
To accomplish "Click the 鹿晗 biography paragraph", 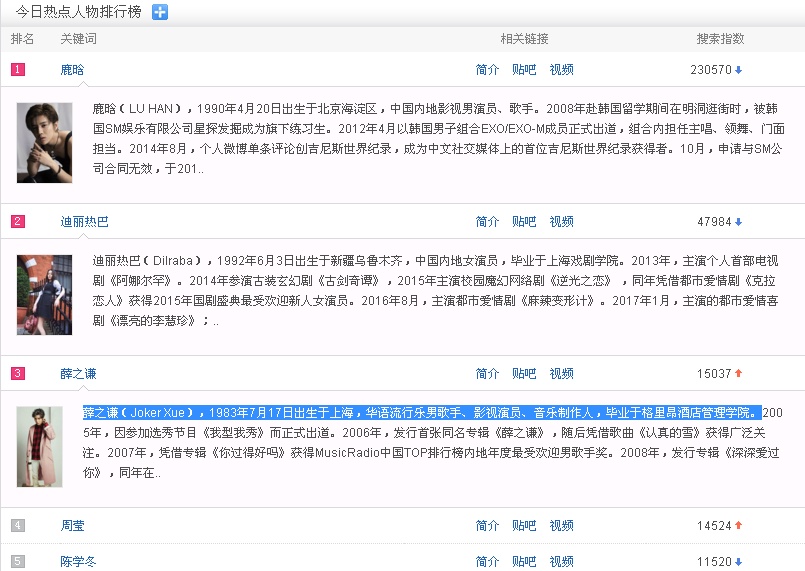I will pyautogui.click(x=438, y=139).
